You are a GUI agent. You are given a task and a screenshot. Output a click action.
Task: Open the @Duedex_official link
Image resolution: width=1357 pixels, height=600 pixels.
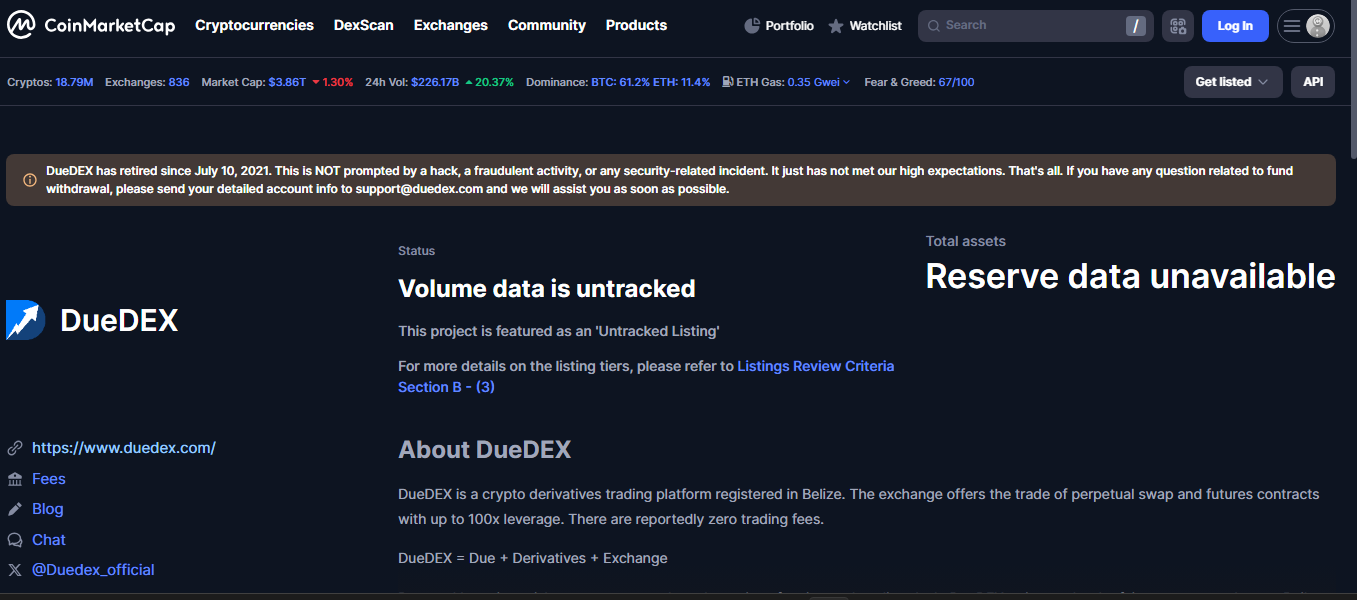click(x=93, y=570)
